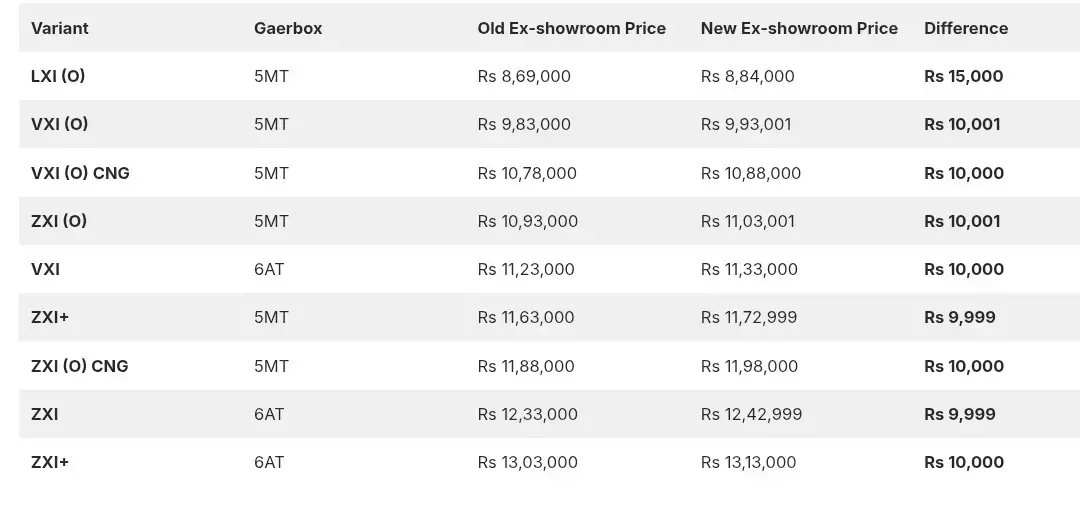Click new price Rs 9,93,001
1080x516 pixels.
746,124
